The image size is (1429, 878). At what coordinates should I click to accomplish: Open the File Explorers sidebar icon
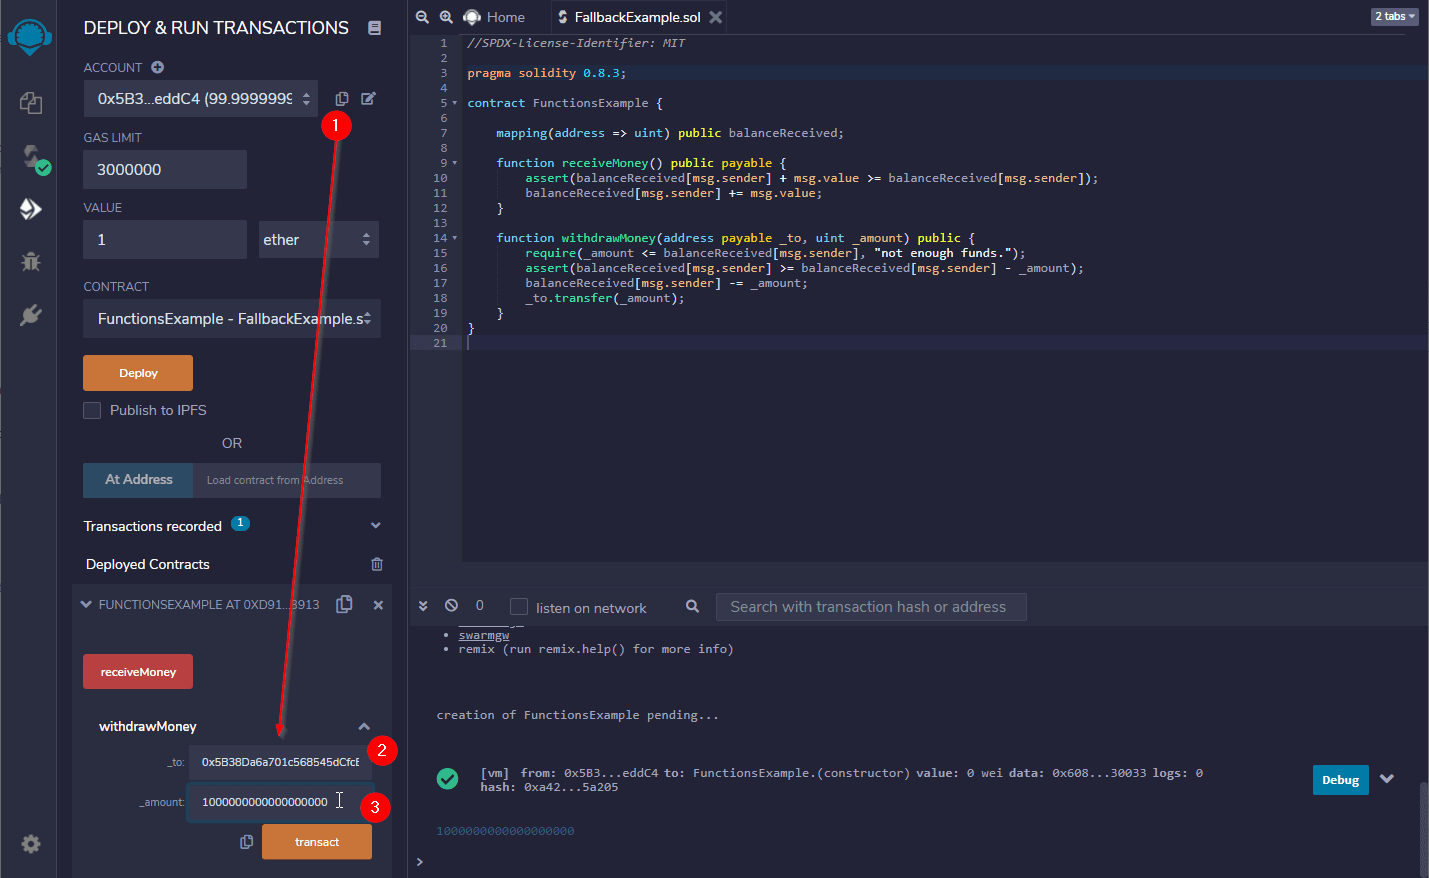[30, 102]
